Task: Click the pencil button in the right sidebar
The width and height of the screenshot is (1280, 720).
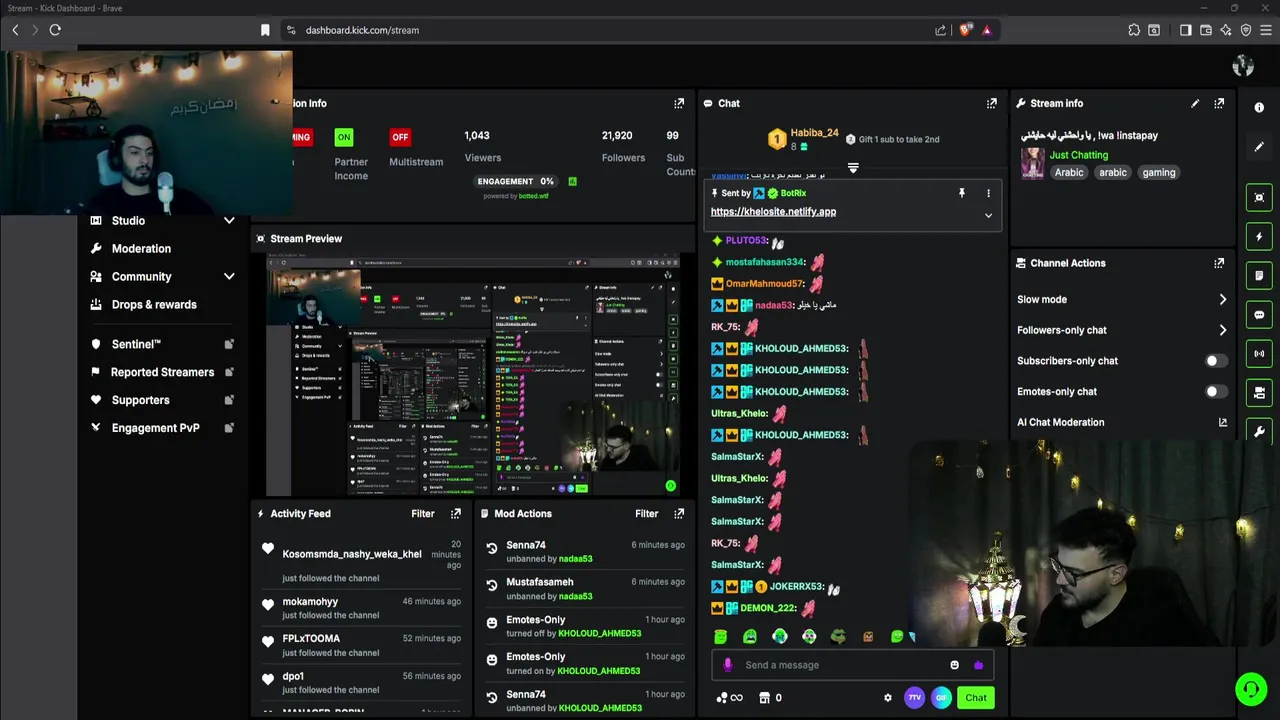Action: [x=1259, y=146]
